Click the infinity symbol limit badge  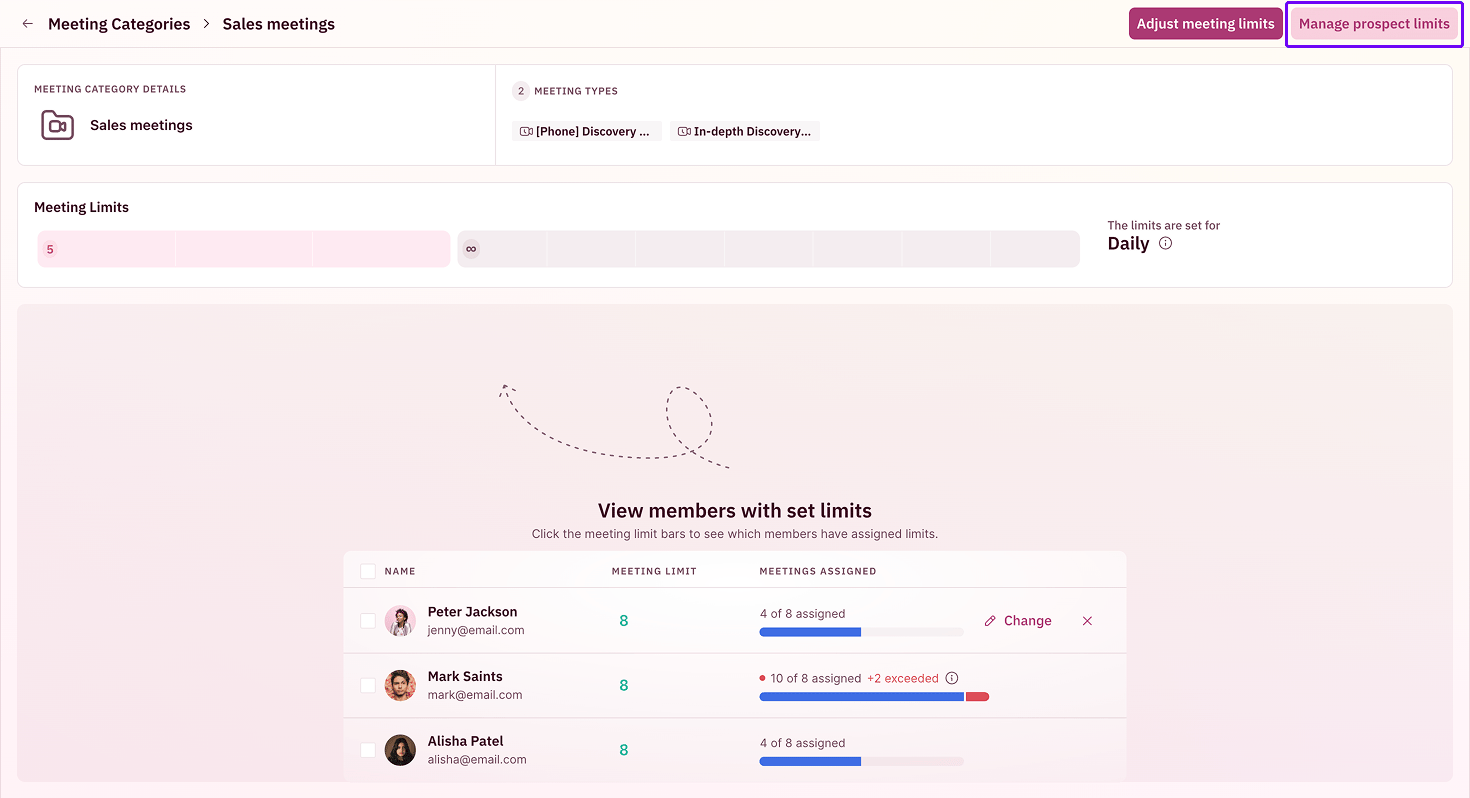point(471,249)
